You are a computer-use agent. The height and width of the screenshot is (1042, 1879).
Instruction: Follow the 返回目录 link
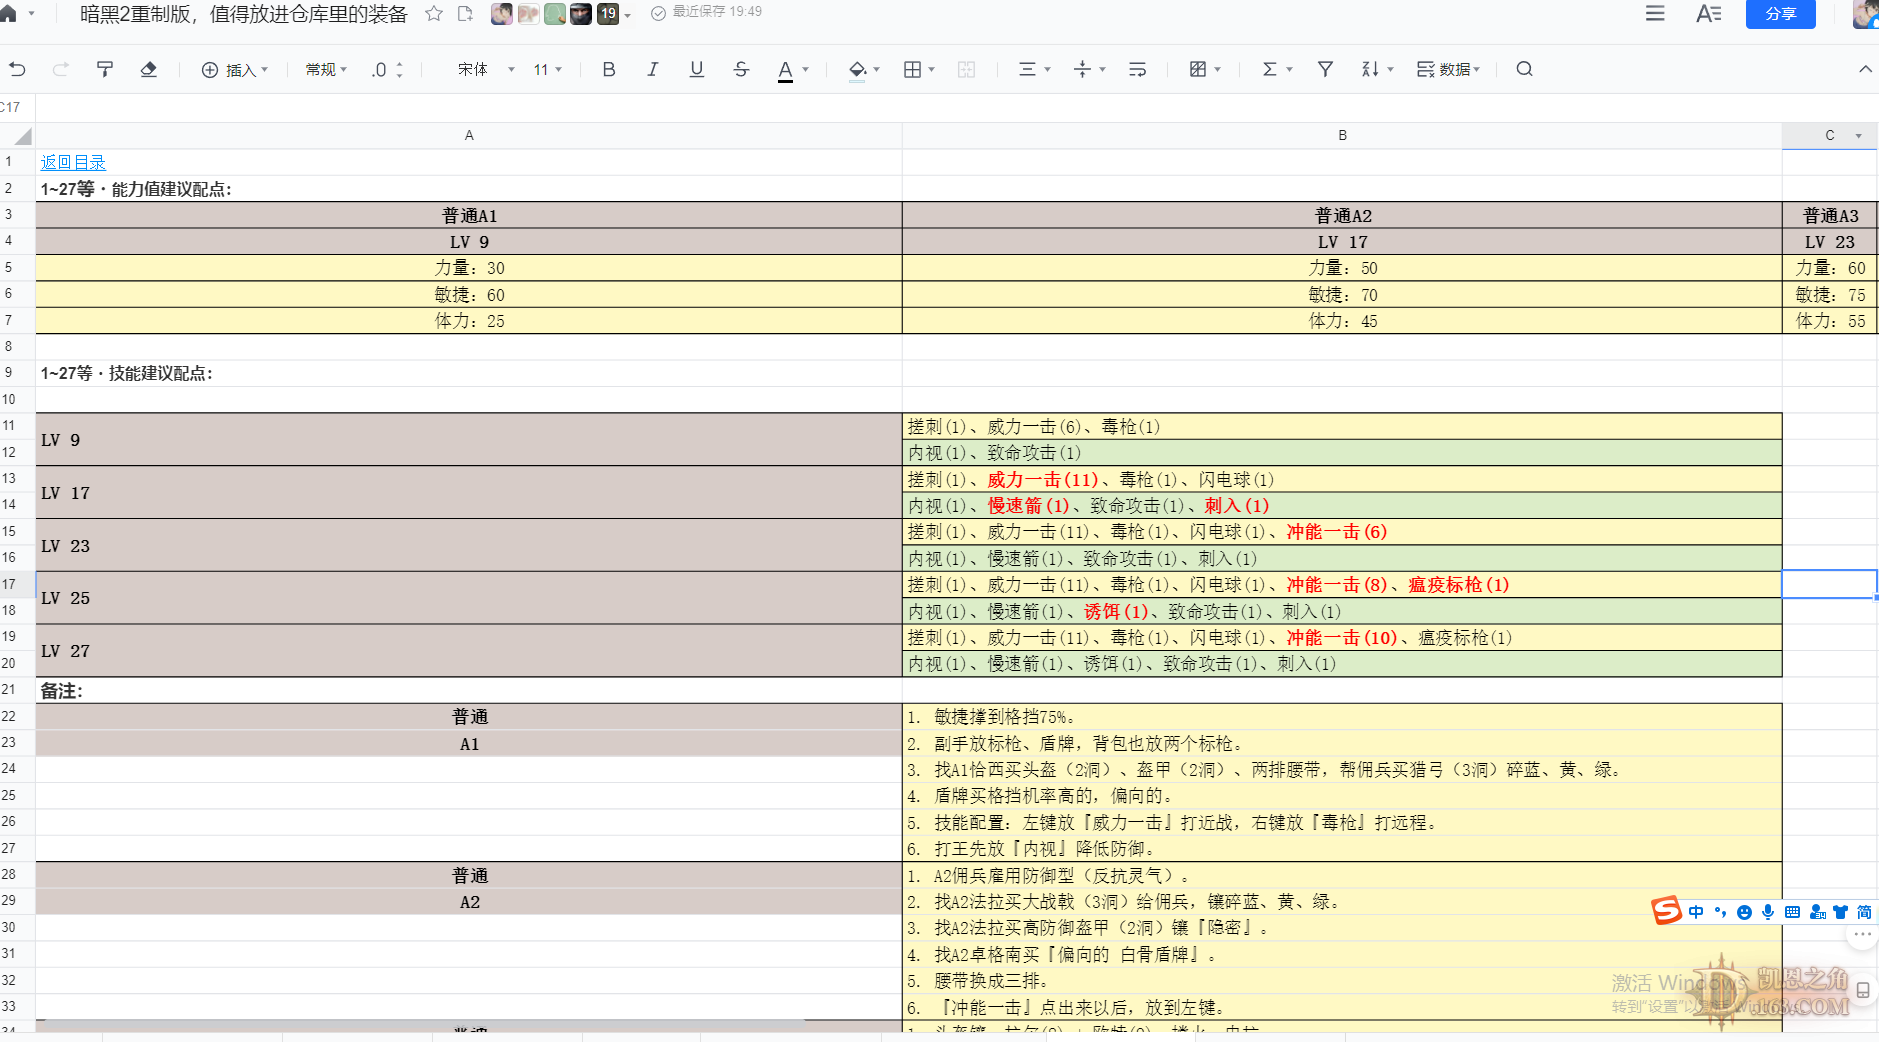point(73,162)
